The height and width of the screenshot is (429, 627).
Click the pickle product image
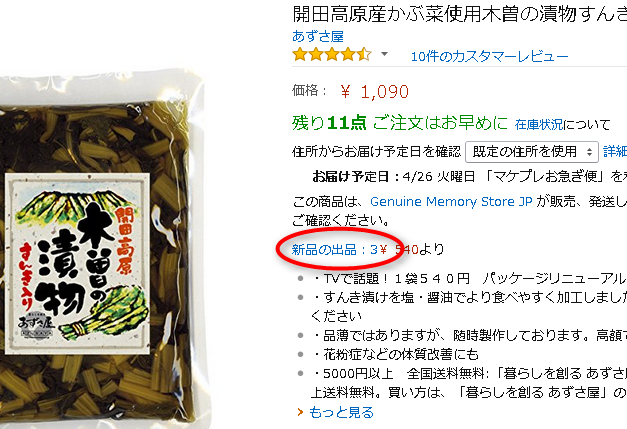pyautogui.click(x=100, y=250)
